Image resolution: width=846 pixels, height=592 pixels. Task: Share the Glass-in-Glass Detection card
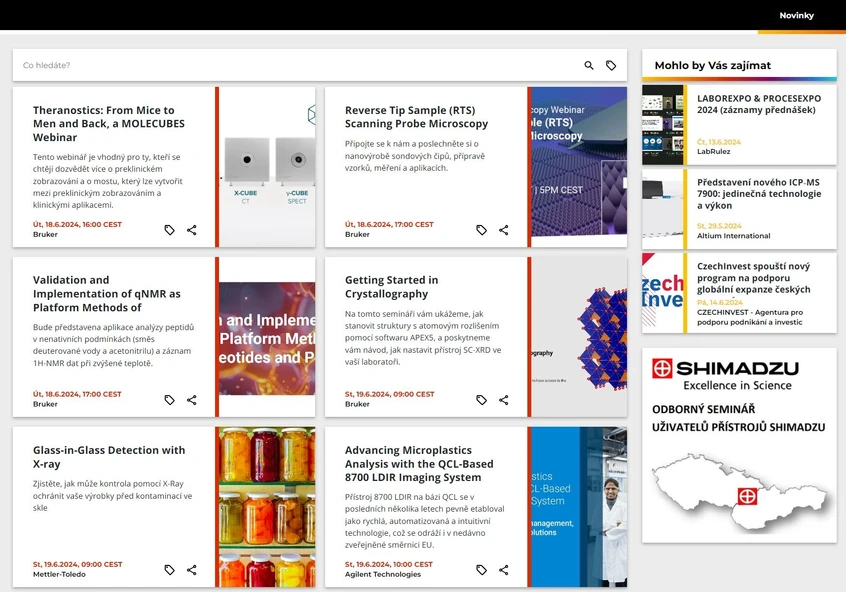(x=192, y=570)
